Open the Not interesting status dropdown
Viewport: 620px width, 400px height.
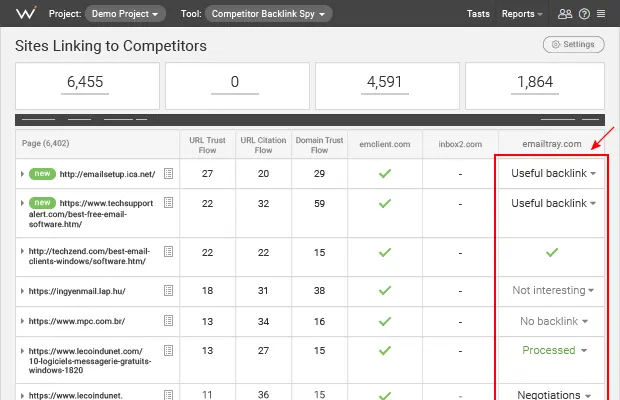(553, 290)
